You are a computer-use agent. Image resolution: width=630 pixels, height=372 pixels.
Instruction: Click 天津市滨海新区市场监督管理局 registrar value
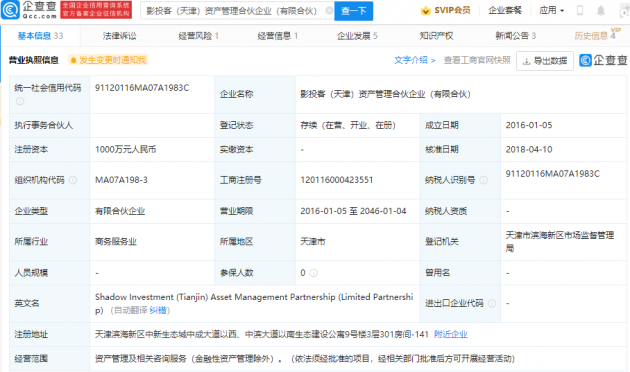tap(560, 242)
